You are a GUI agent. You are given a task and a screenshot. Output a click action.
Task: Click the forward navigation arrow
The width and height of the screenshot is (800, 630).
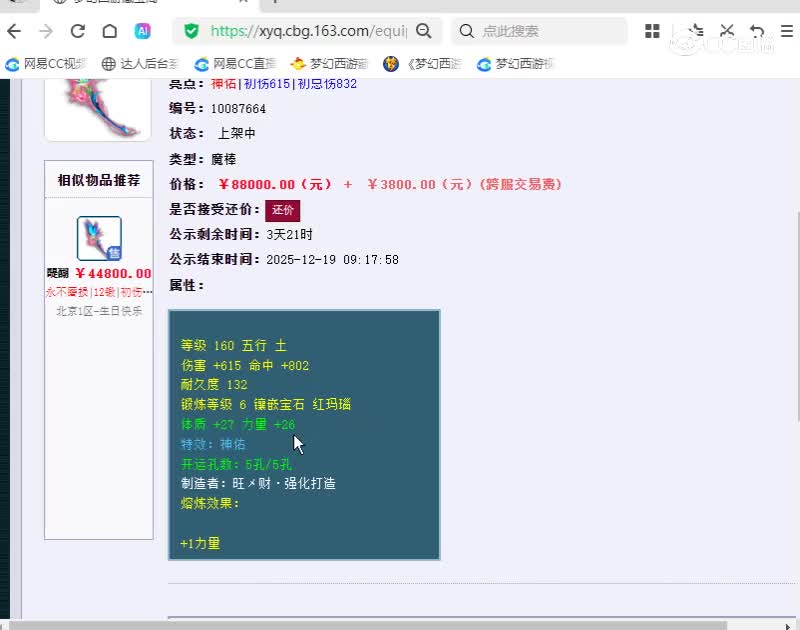click(45, 31)
